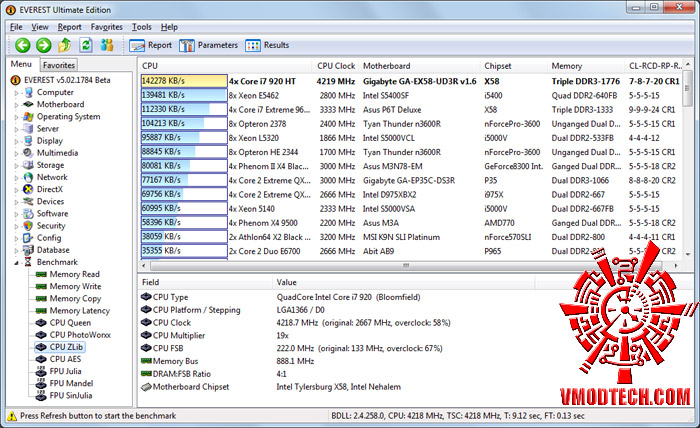The height and width of the screenshot is (428, 700).
Task: Click the Network tree icon
Action: coord(28,177)
